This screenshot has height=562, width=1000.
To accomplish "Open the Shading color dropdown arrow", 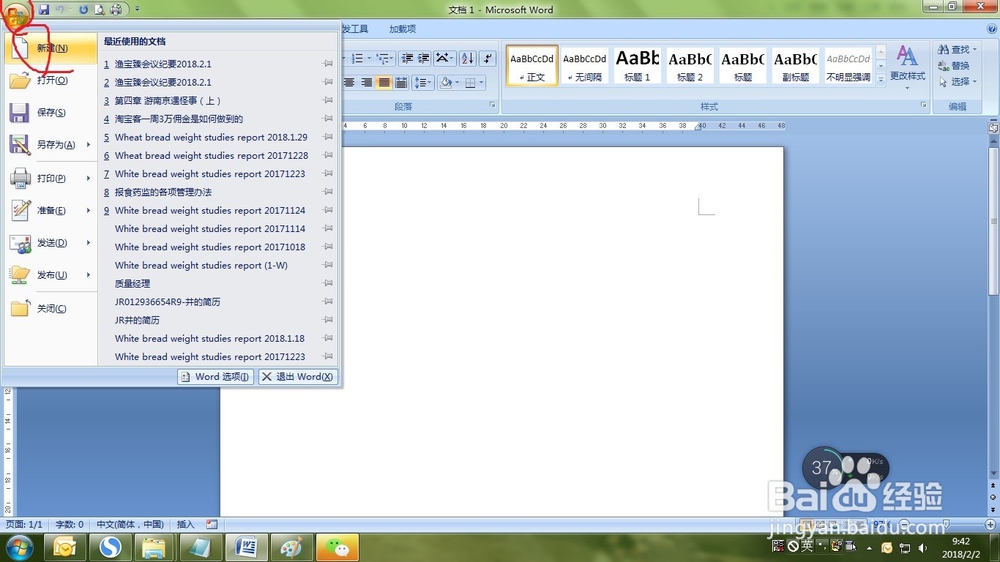I will (457, 82).
